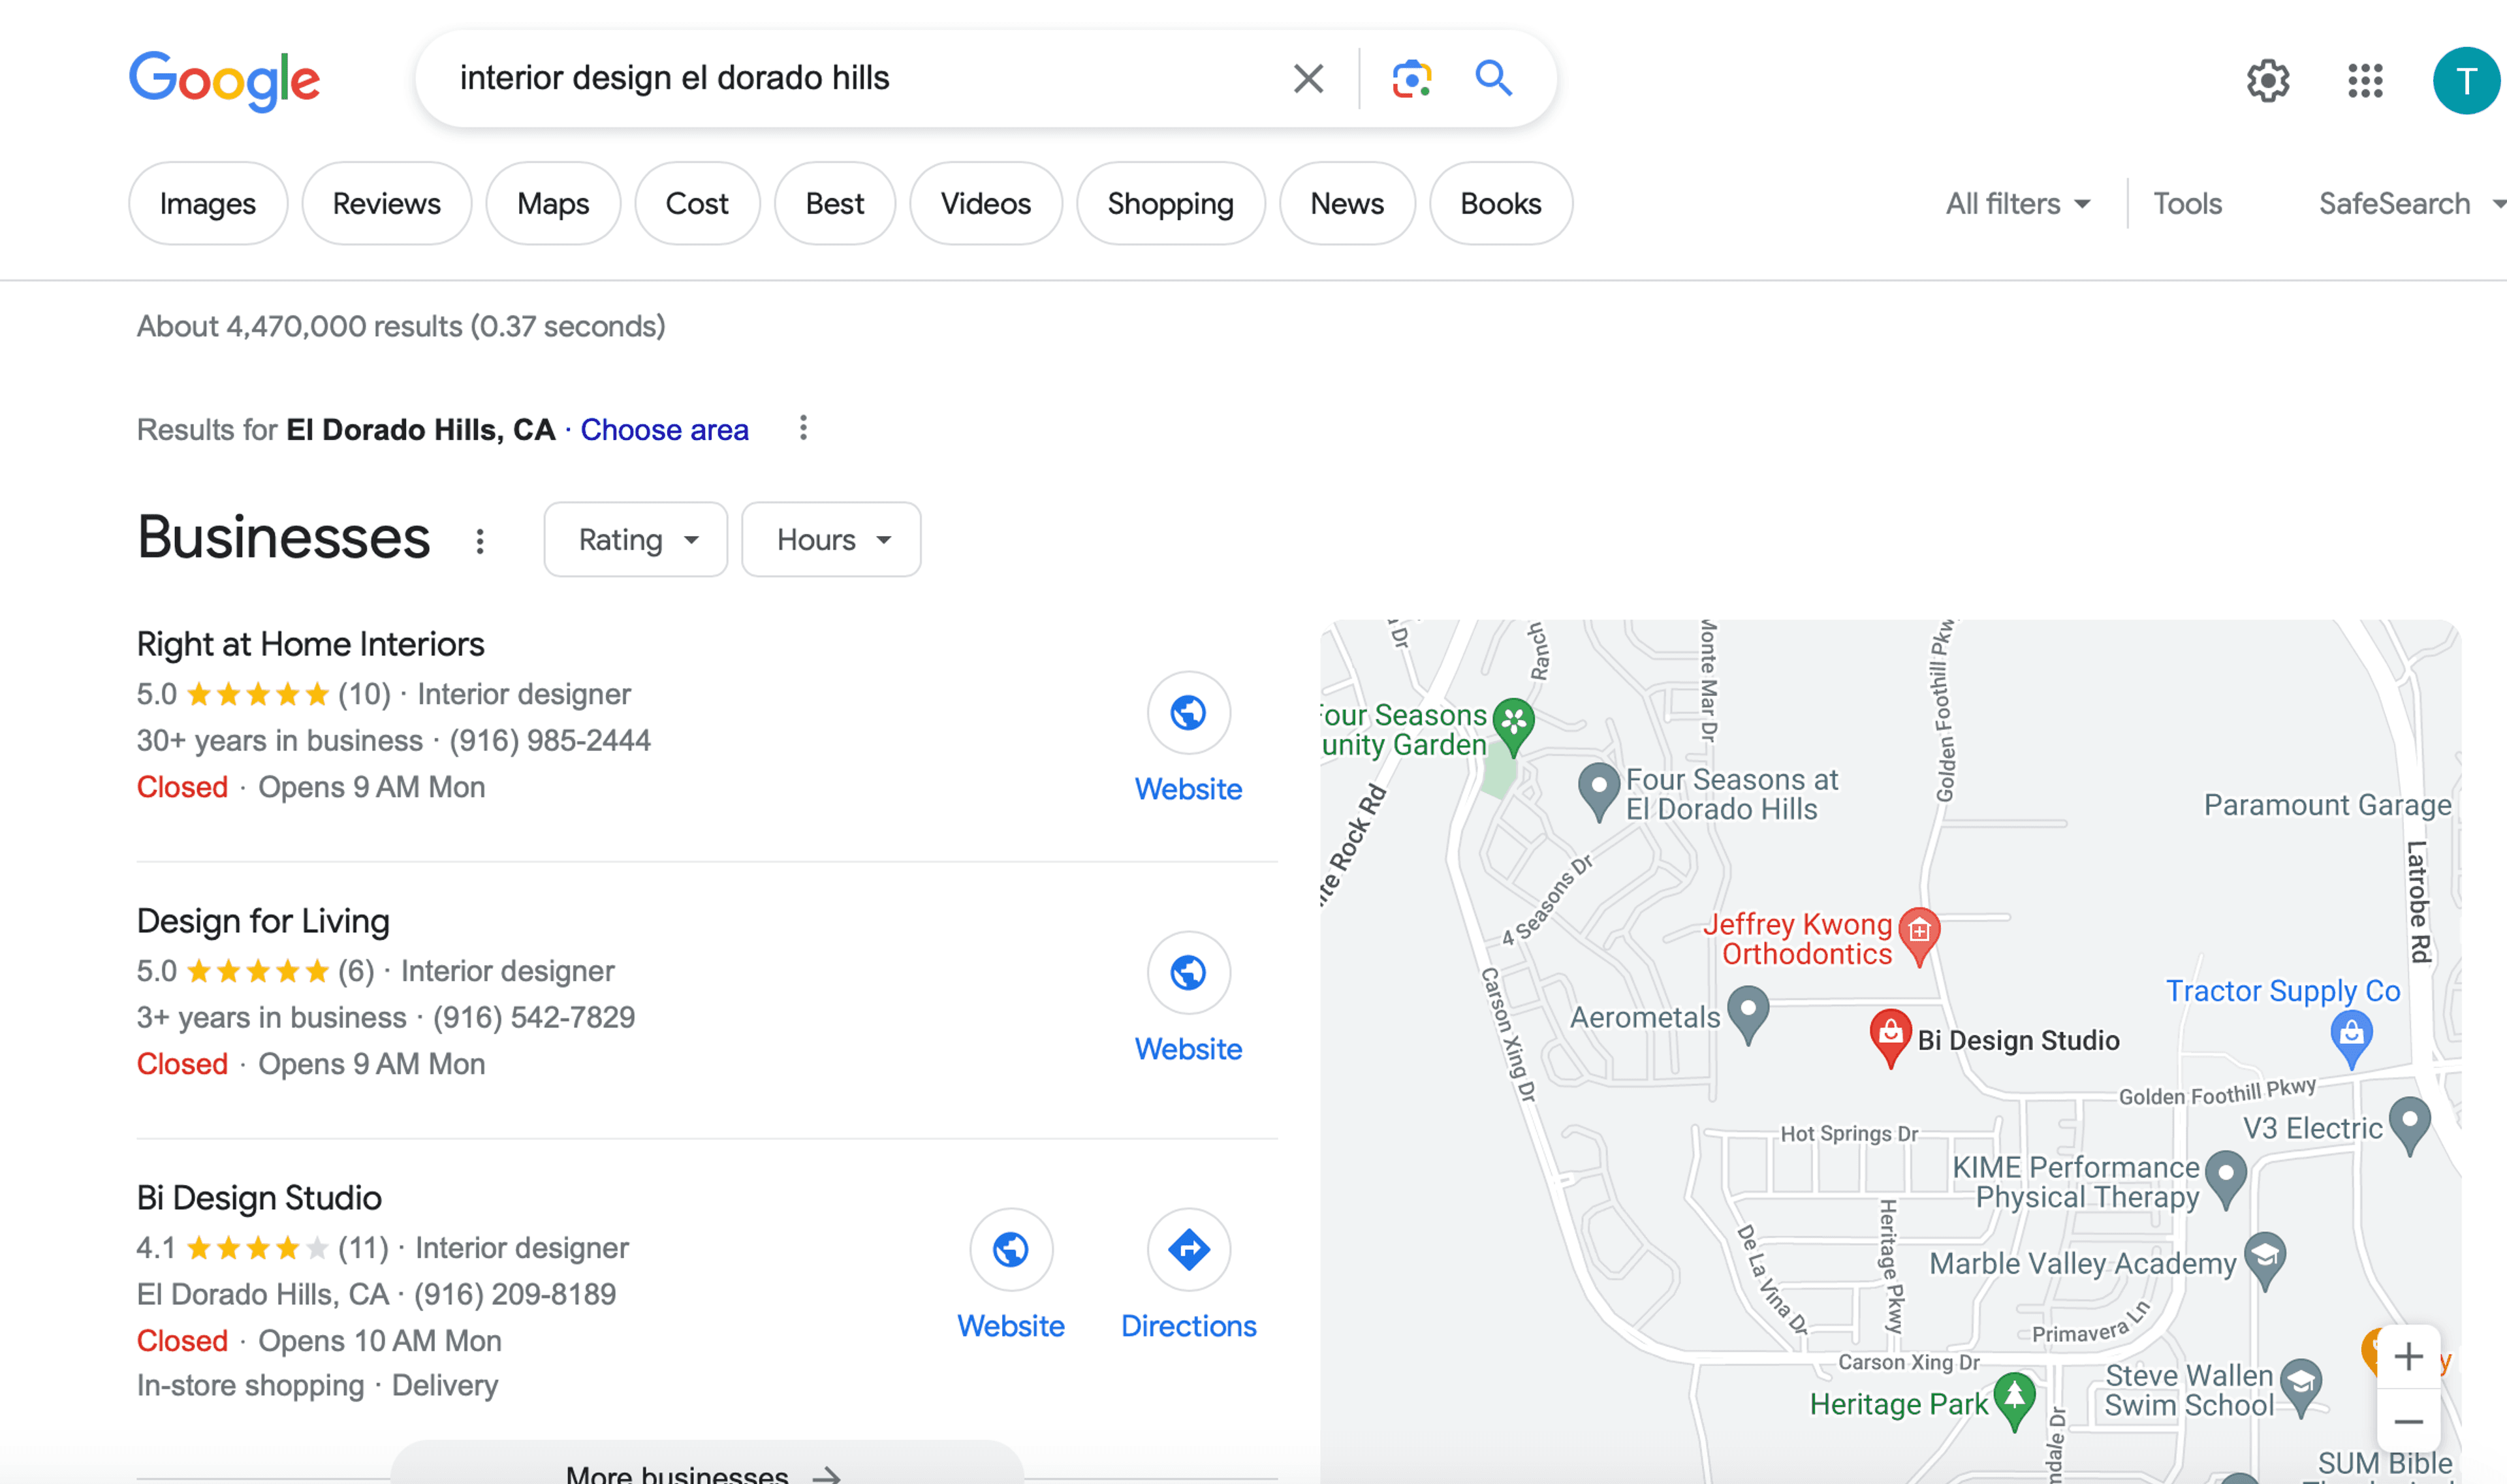This screenshot has height=1484, width=2507.
Task: Open Right at Home Interiors website icon
Action: [x=1188, y=713]
